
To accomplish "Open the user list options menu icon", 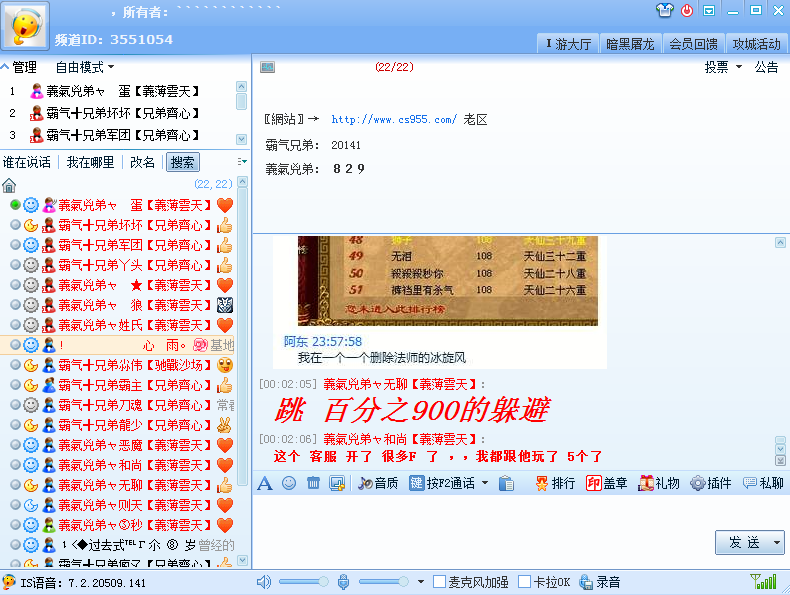I will (242, 162).
